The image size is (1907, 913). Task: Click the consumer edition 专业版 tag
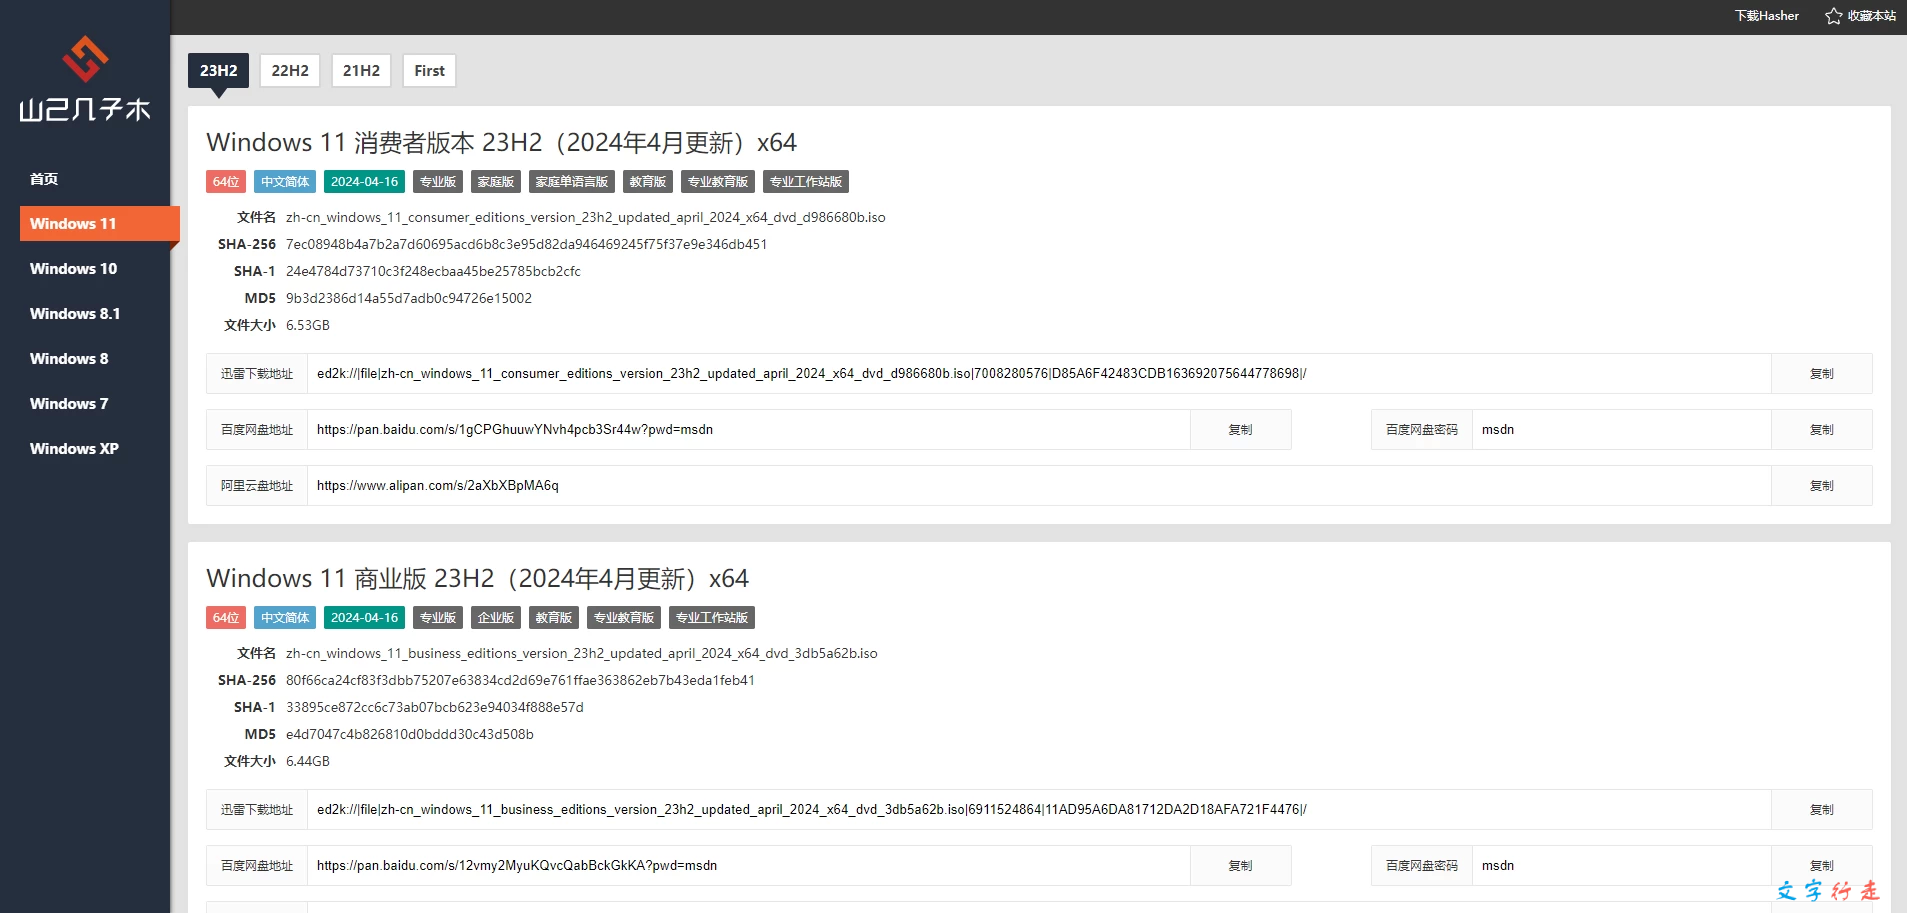coord(438,182)
